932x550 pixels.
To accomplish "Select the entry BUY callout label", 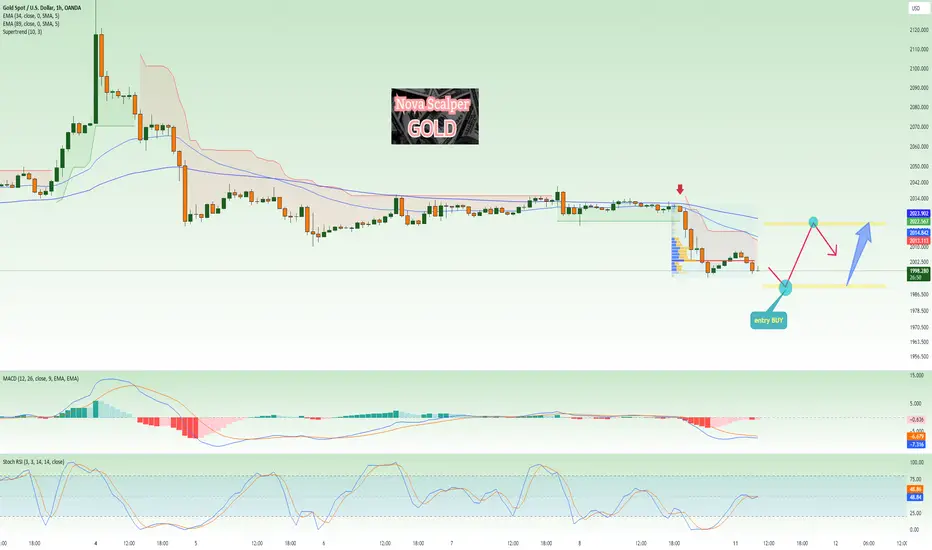I will pos(769,320).
